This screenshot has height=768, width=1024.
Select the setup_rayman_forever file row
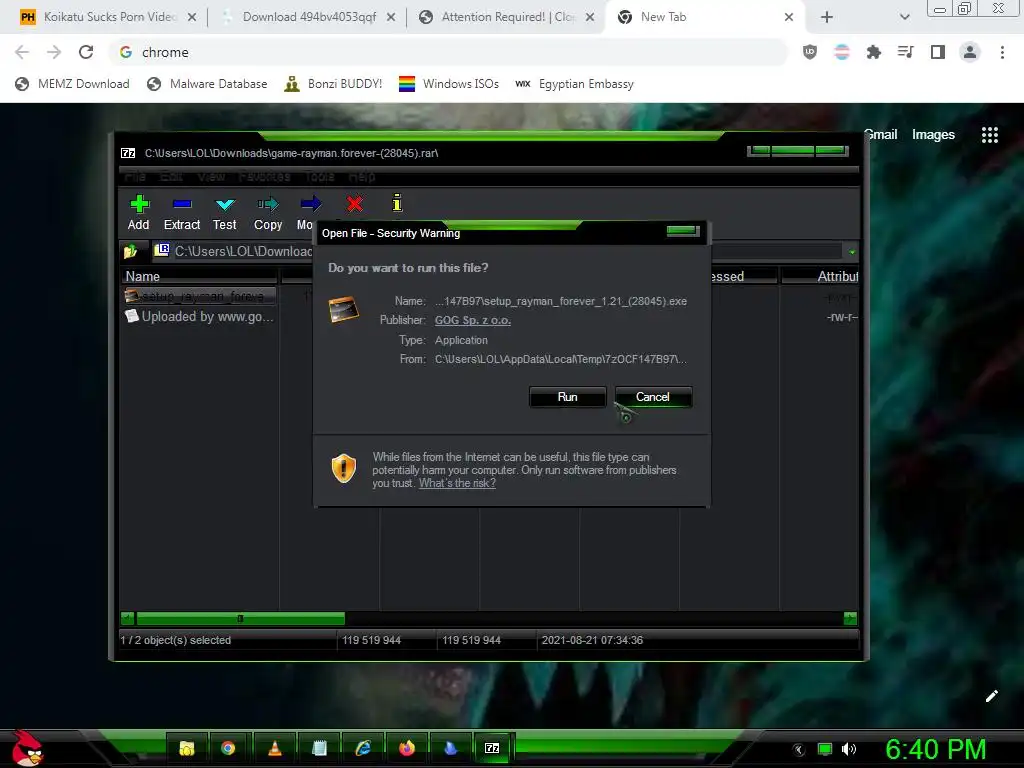[x=200, y=296]
